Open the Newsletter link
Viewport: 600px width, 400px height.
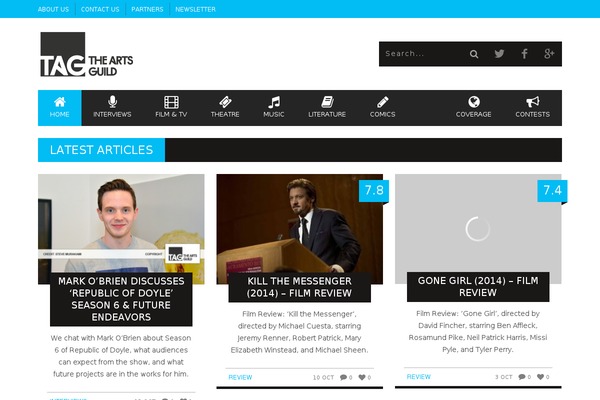tap(196, 9)
